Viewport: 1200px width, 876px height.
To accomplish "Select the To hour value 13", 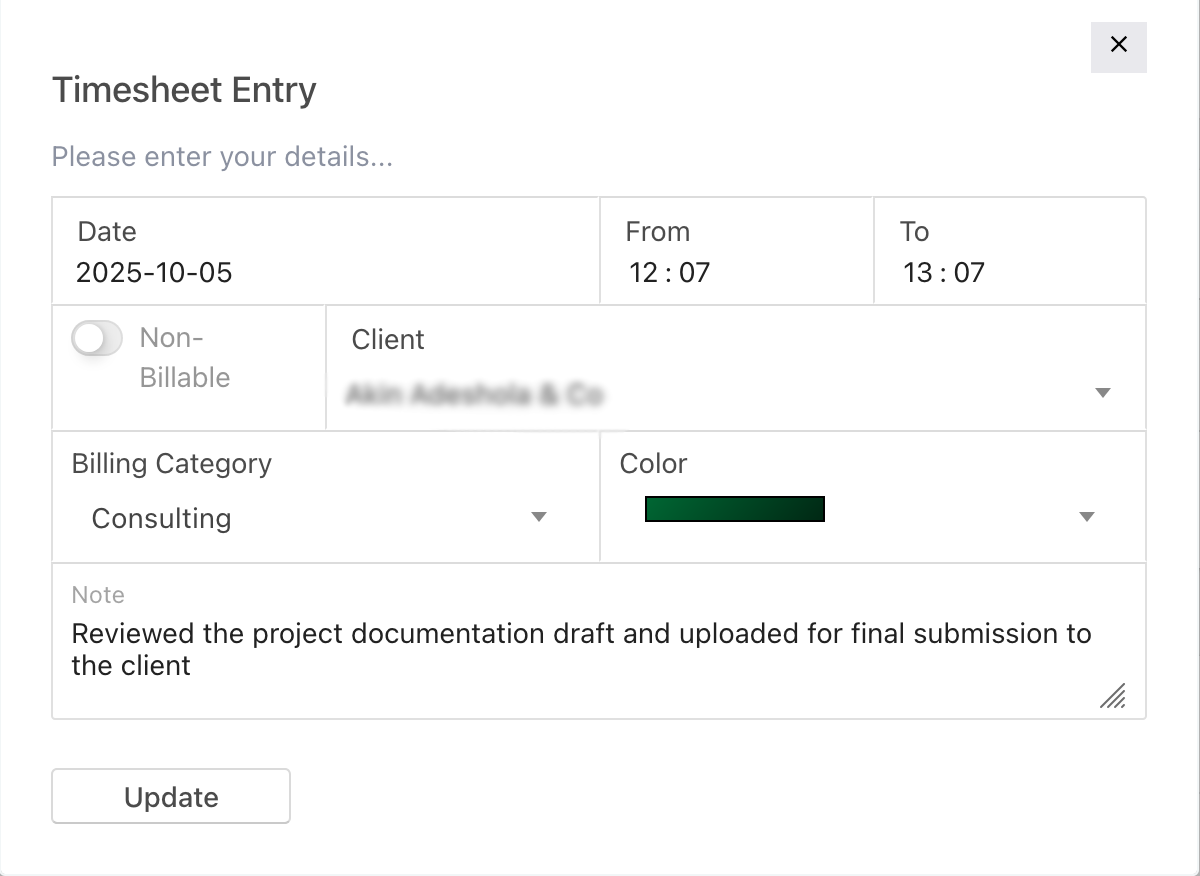I will click(x=917, y=273).
